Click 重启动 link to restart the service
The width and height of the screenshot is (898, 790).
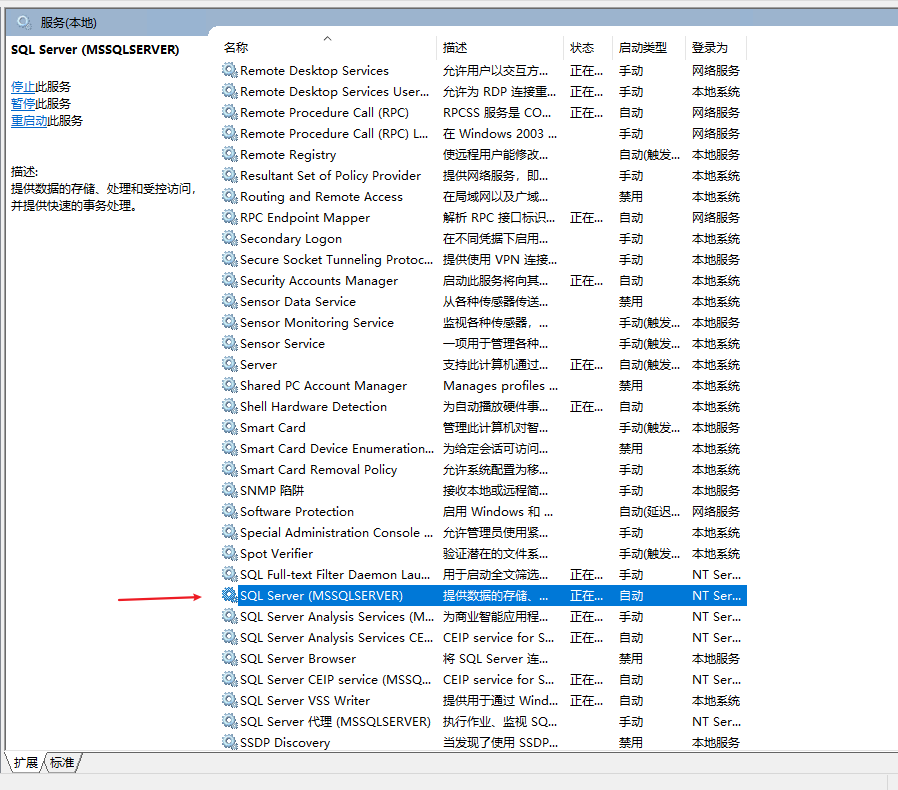[x=29, y=121]
